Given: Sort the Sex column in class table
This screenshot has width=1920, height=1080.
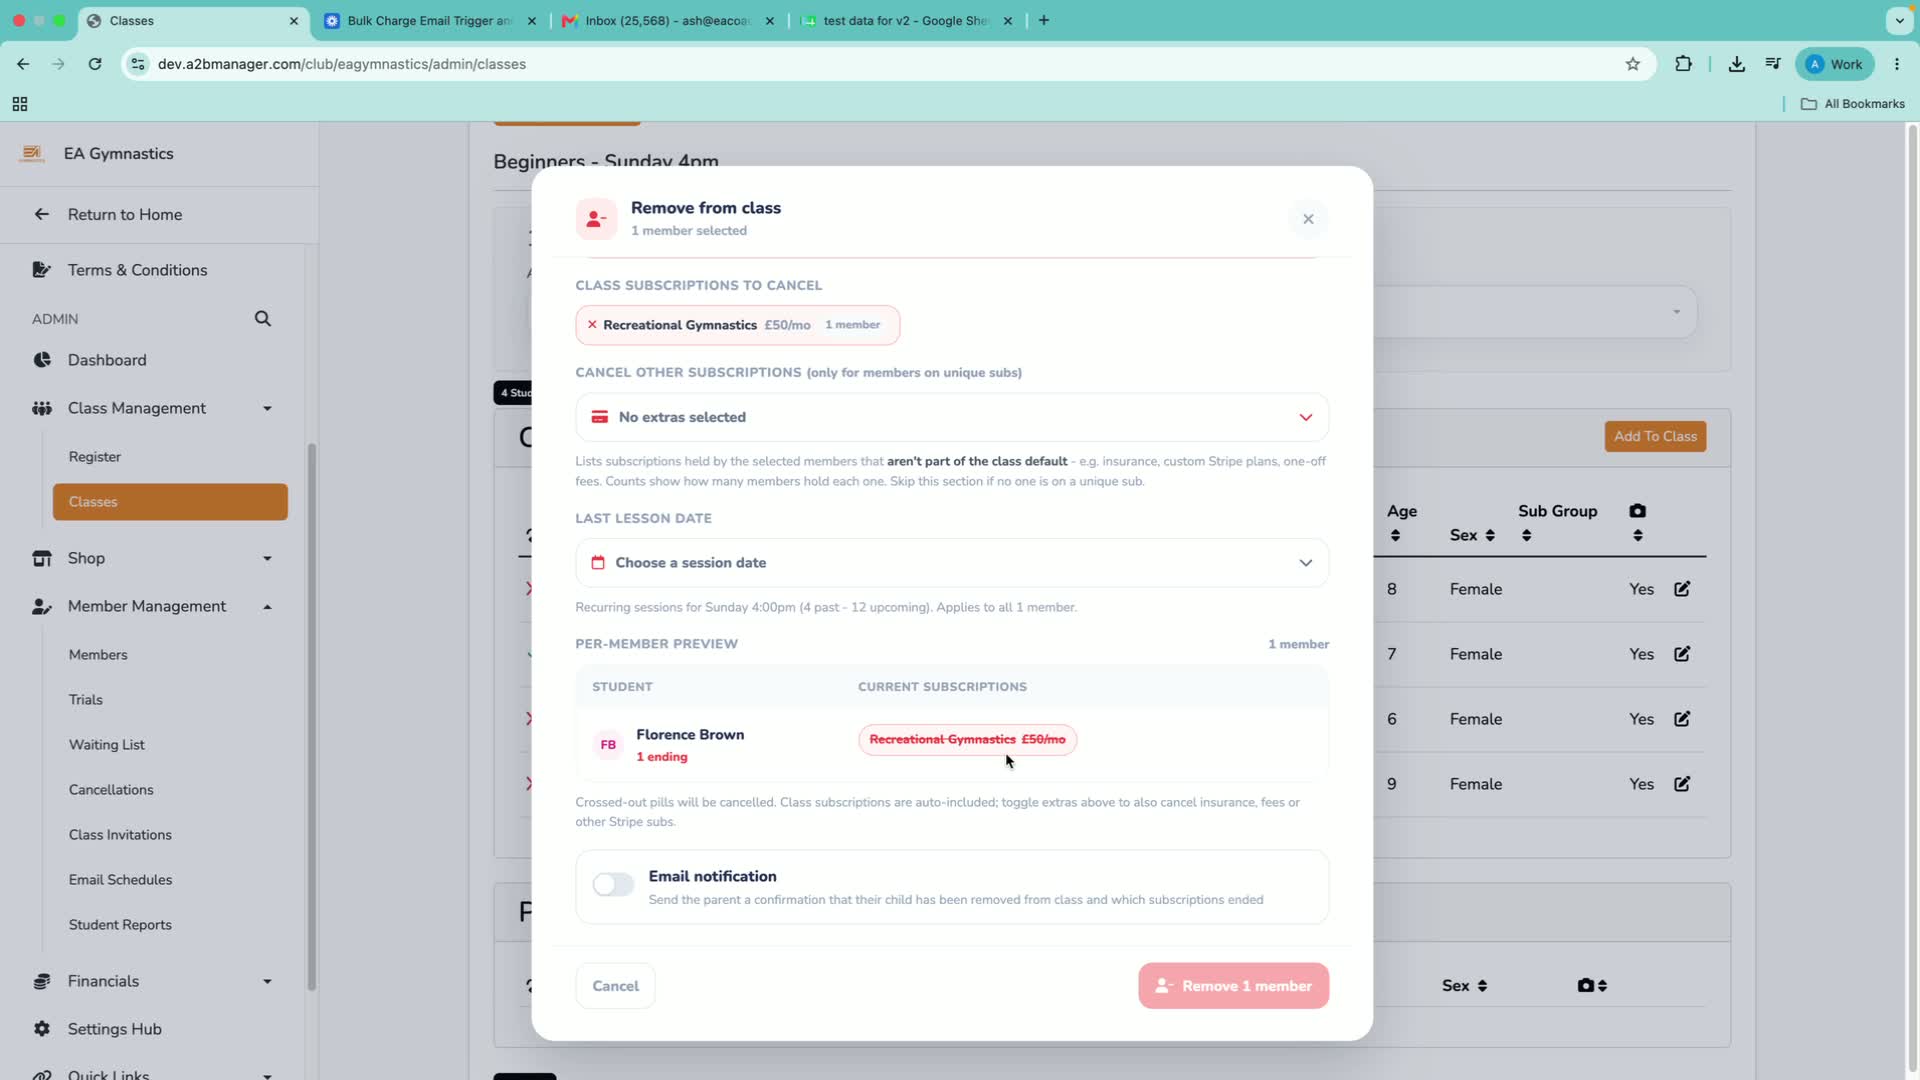Looking at the screenshot, I should [x=1490, y=536].
